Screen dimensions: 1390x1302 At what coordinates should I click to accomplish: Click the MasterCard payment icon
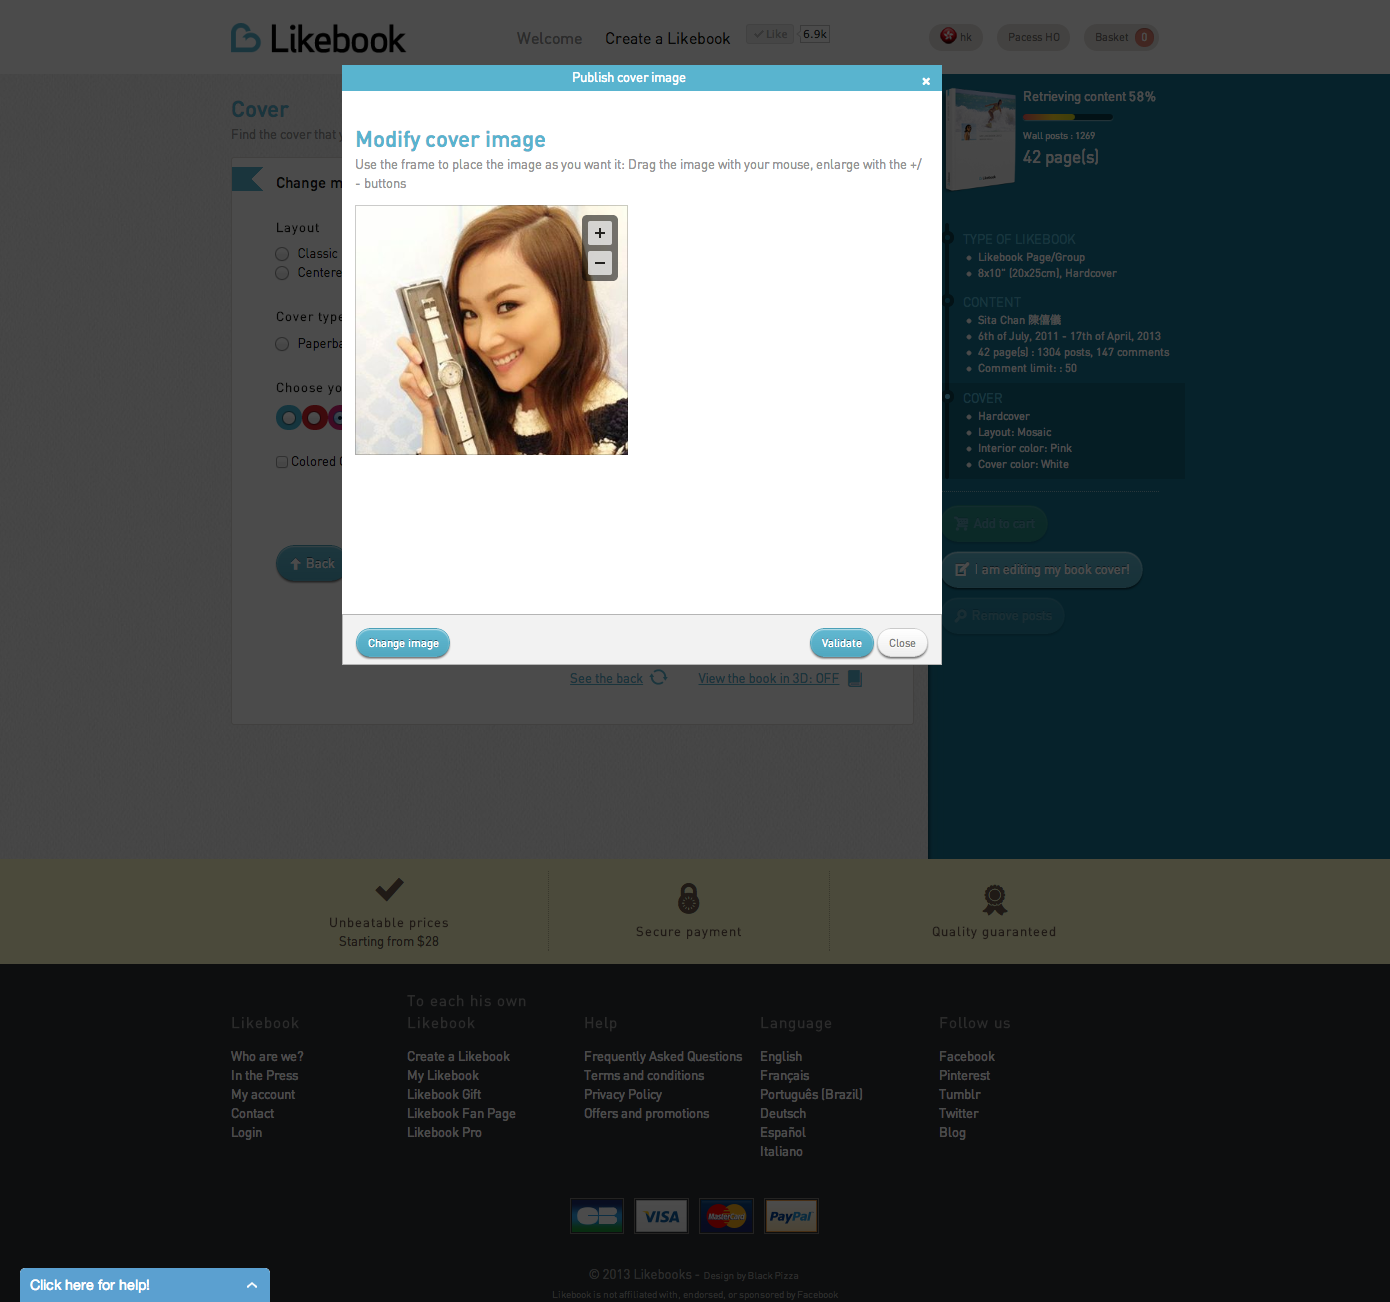[726, 1216]
